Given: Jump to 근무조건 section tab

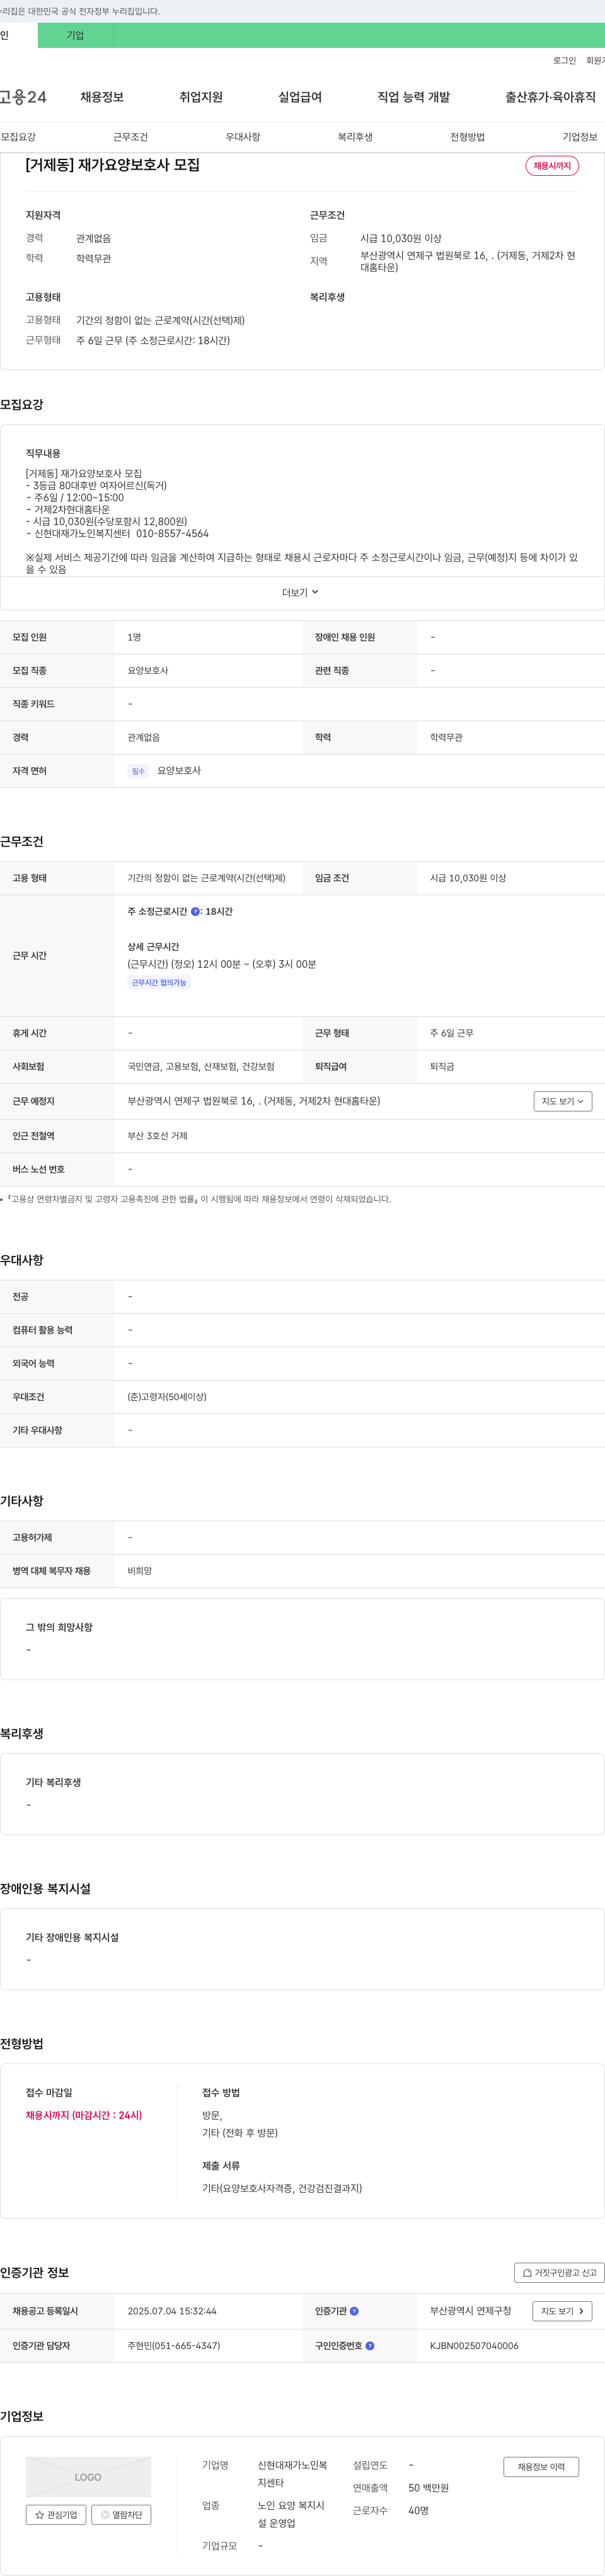Looking at the screenshot, I should tap(130, 137).
